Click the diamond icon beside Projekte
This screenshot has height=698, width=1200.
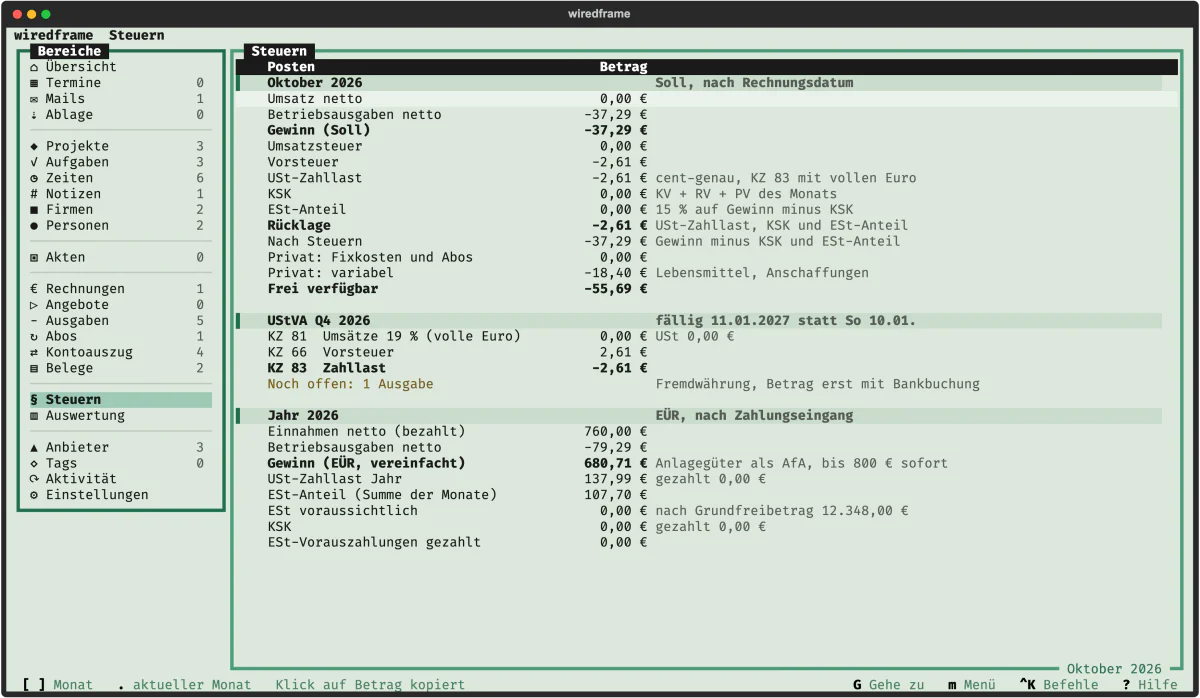34,146
